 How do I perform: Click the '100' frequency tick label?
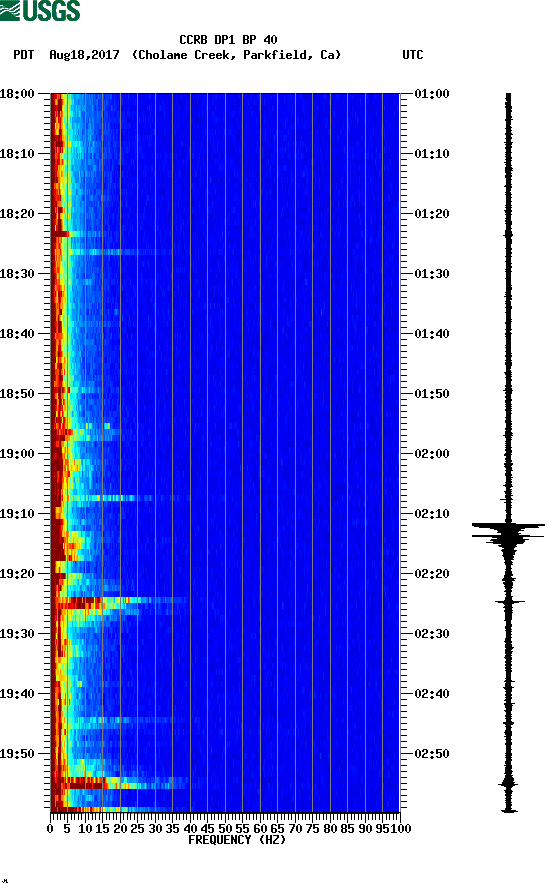pos(401,829)
